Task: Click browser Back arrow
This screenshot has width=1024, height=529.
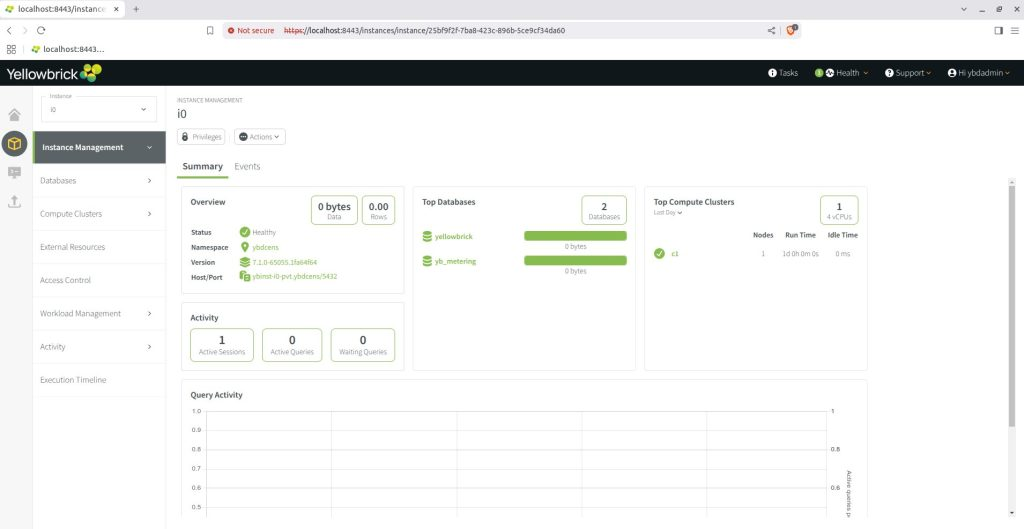Action: 9,30
